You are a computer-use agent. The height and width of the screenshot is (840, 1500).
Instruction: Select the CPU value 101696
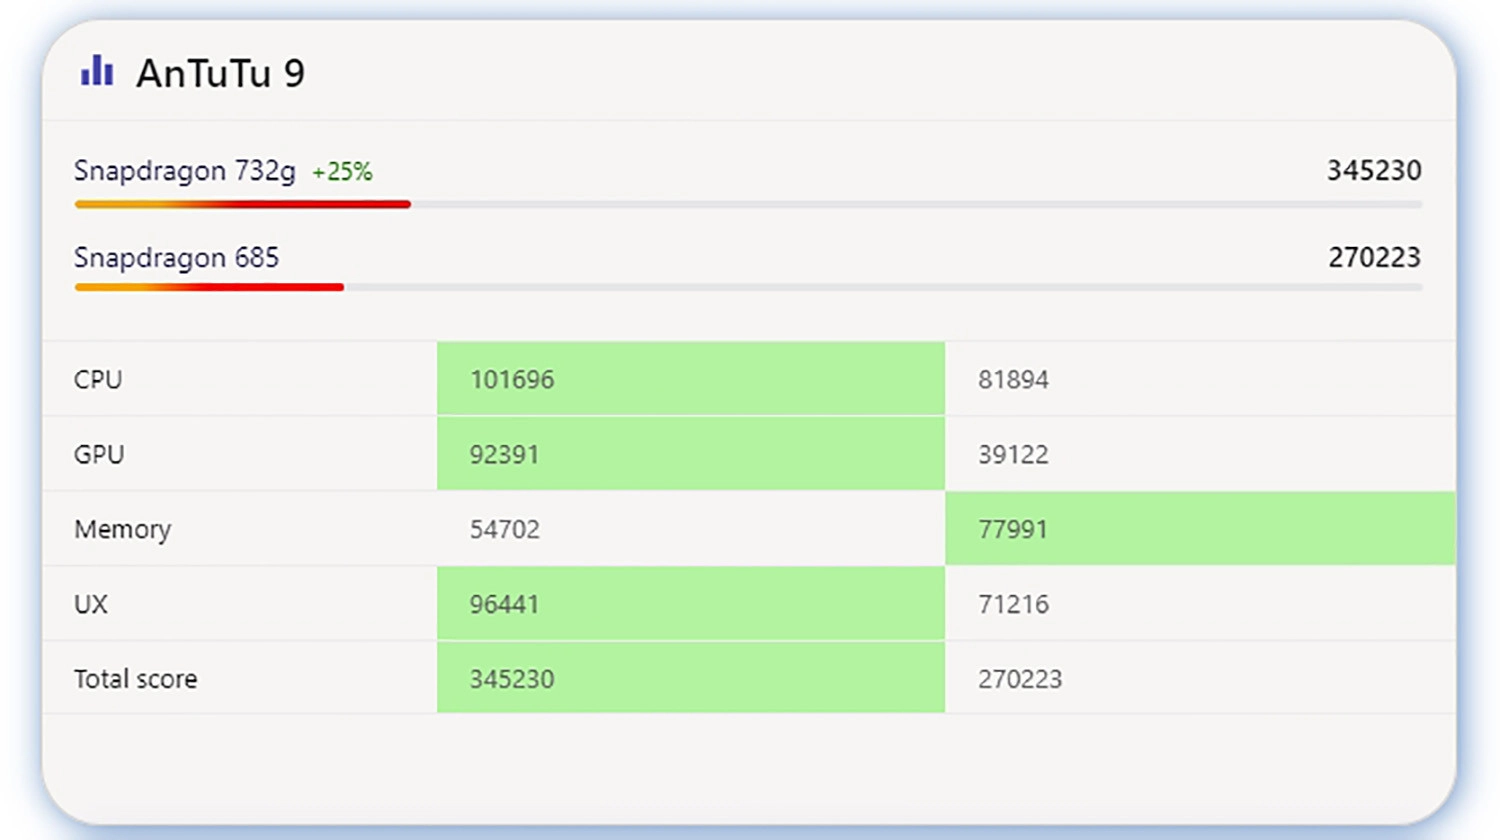(512, 379)
